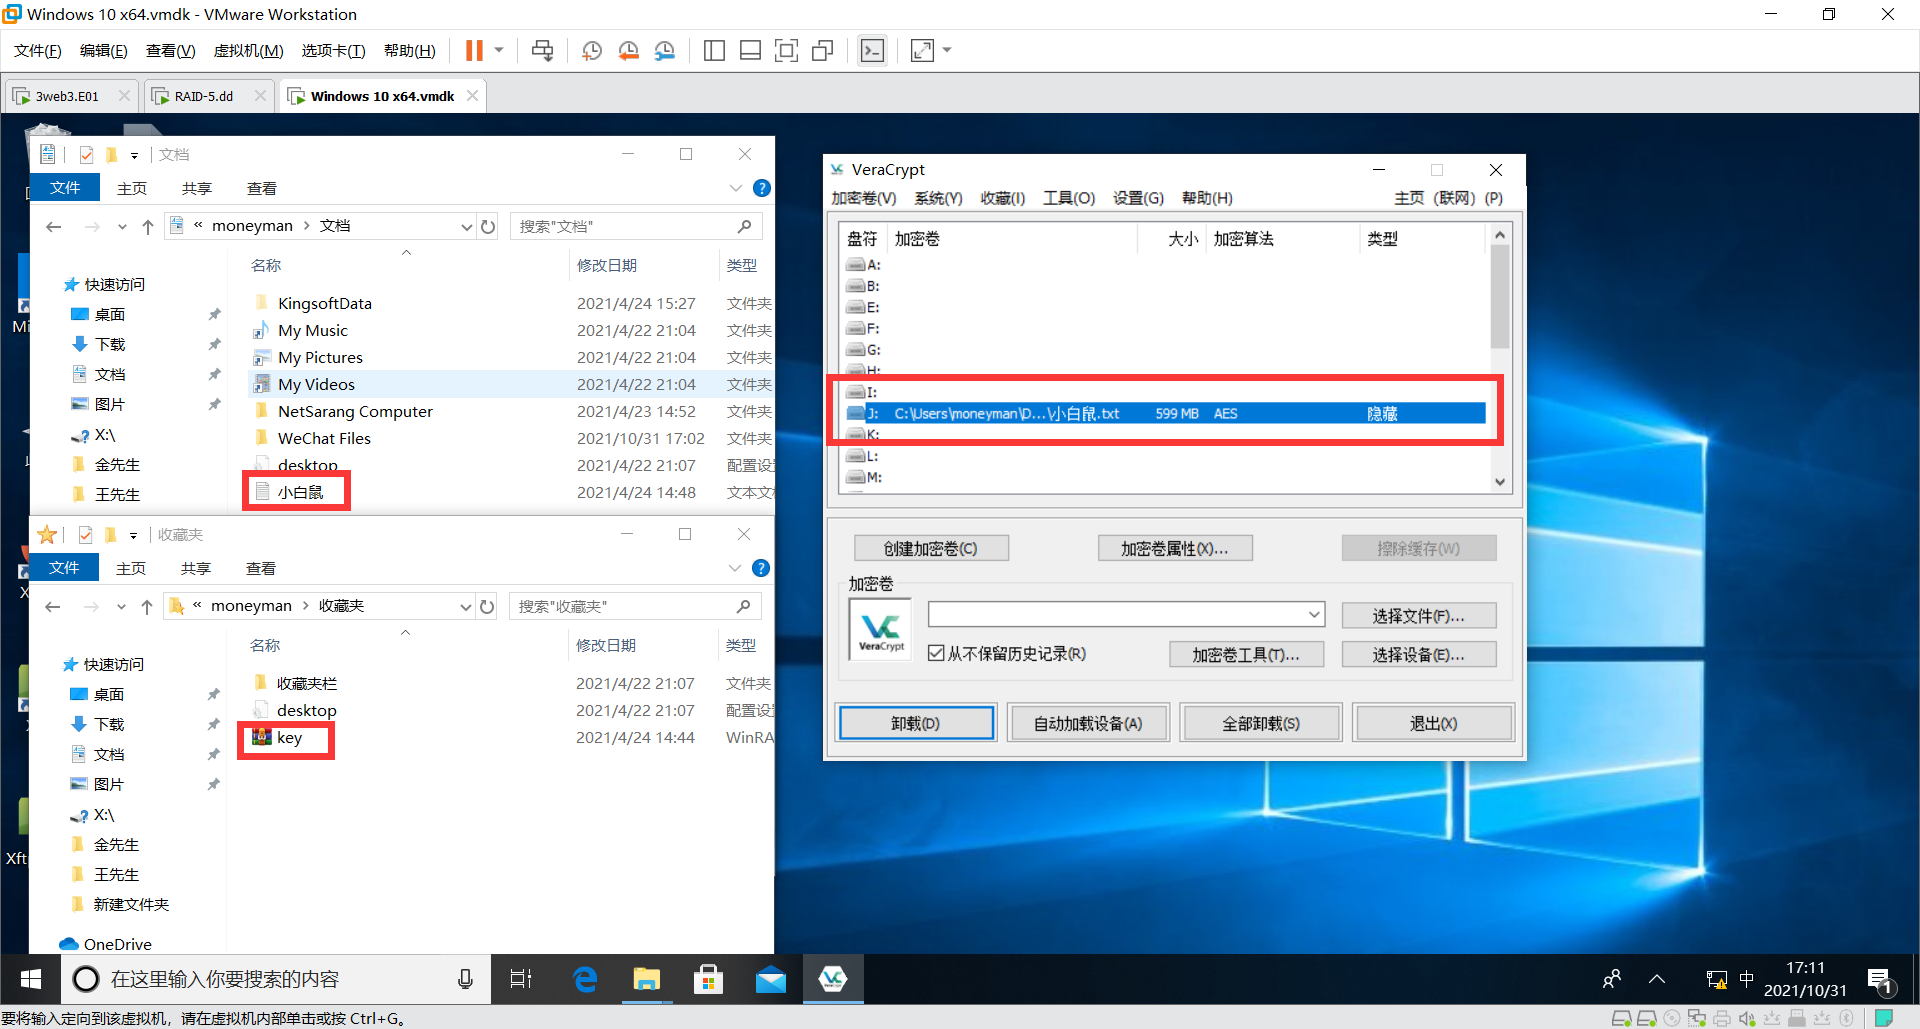Screen dimensions: 1920x1029
Task: Click the search 收藏夹 input field
Action: click(635, 606)
